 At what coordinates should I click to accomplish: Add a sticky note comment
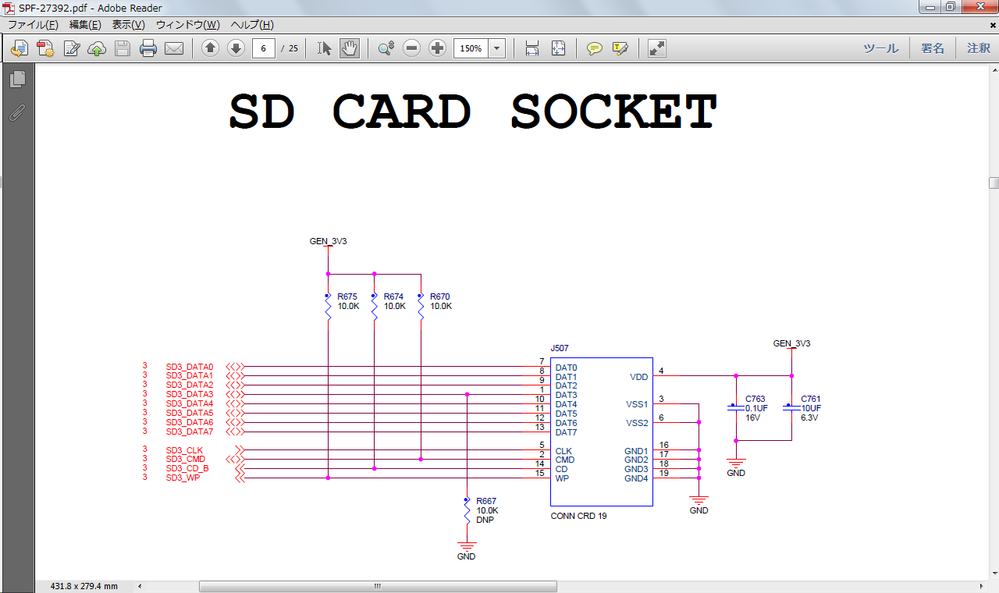[595, 47]
